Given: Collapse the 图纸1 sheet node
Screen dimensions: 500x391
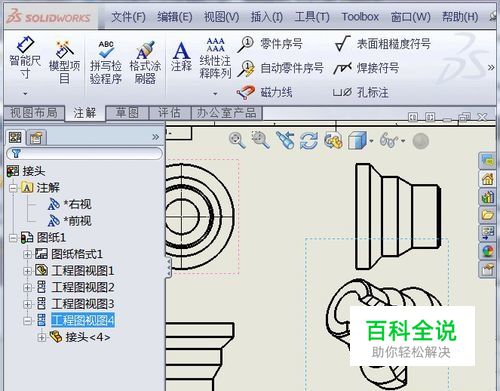Looking at the screenshot, I should point(13,238).
